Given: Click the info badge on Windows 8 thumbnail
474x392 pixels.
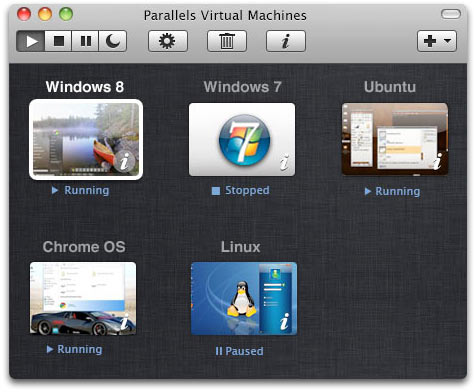Looking at the screenshot, I should click(x=124, y=162).
